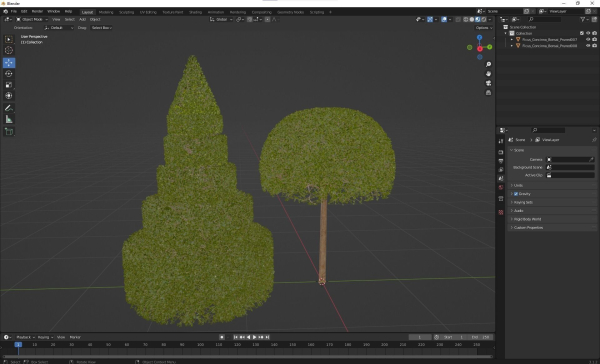Open the File menu
This screenshot has width=600, height=364.
13,11
